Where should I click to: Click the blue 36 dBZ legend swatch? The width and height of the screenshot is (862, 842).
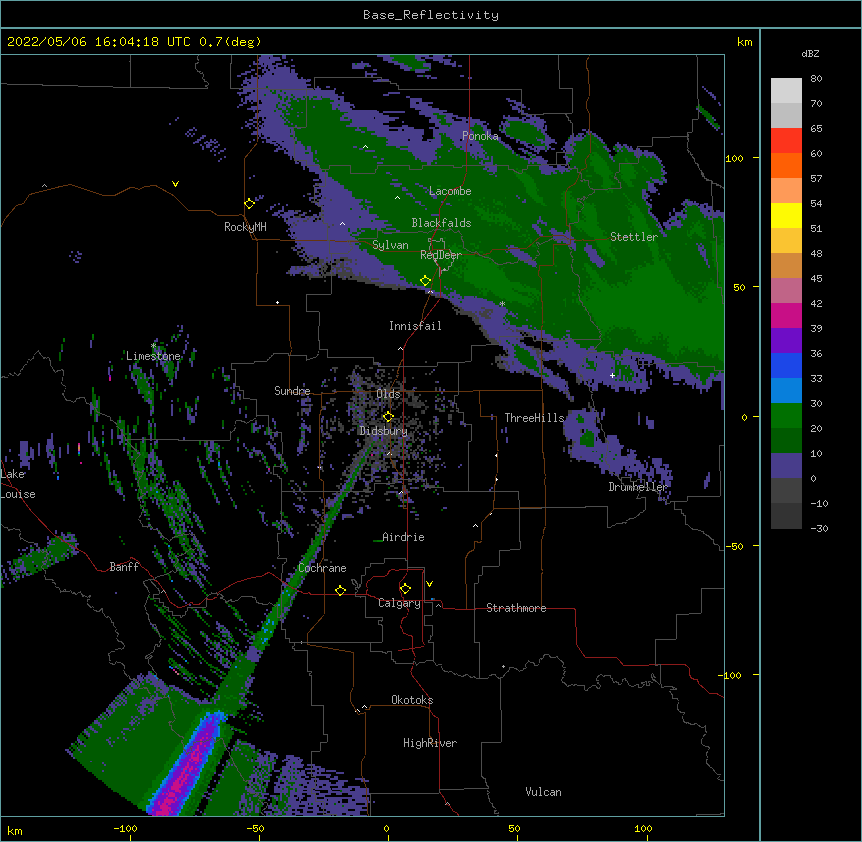click(786, 365)
